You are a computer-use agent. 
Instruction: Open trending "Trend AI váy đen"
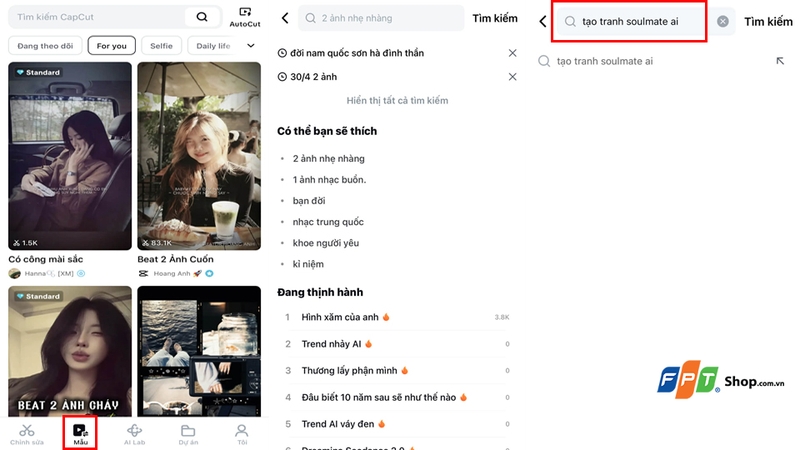click(x=397, y=424)
